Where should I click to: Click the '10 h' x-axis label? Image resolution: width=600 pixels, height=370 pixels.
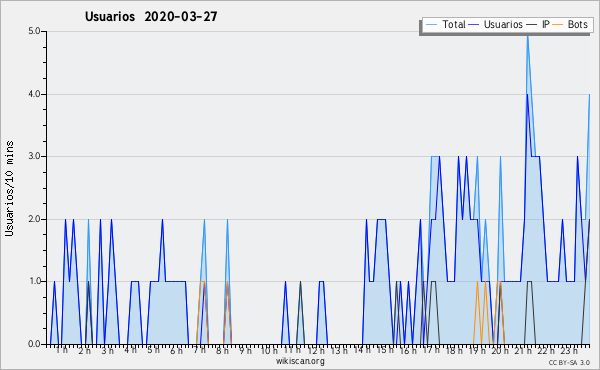pos(269,350)
